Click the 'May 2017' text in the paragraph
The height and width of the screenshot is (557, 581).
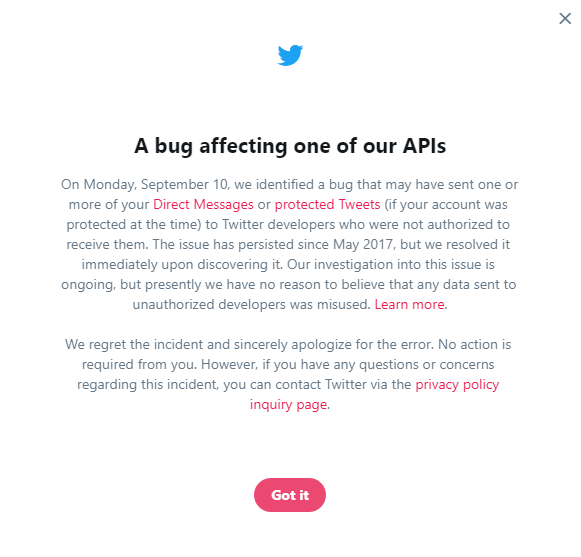362,245
